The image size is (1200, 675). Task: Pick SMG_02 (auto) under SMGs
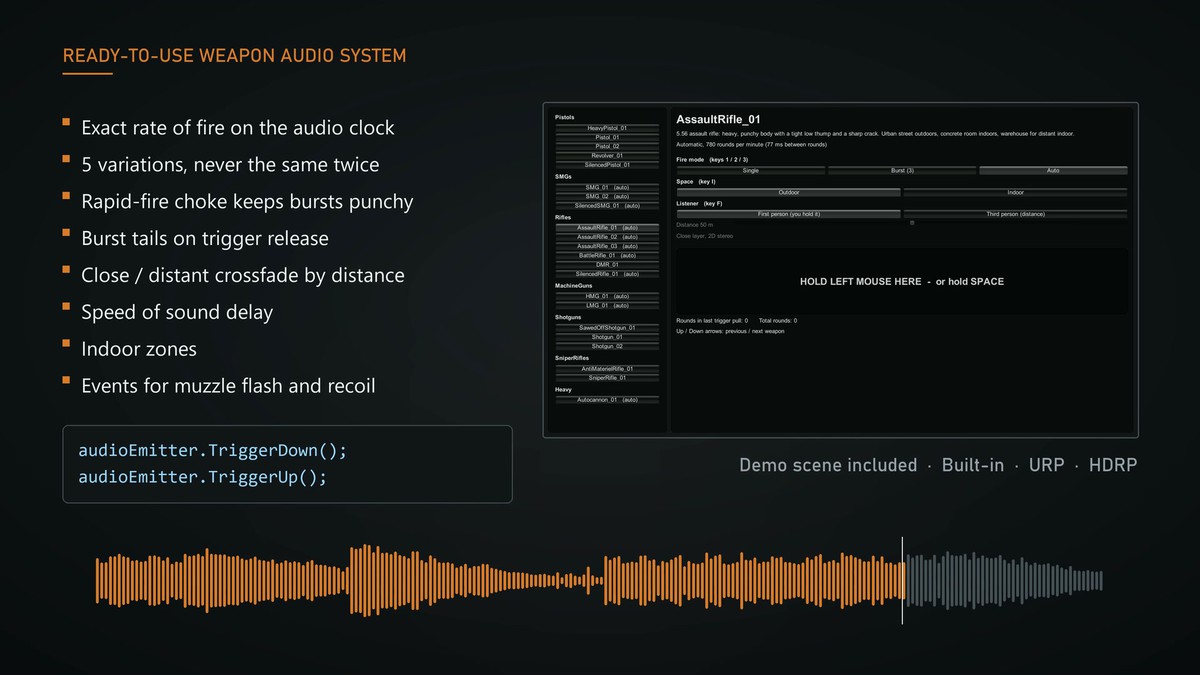click(x=607, y=196)
